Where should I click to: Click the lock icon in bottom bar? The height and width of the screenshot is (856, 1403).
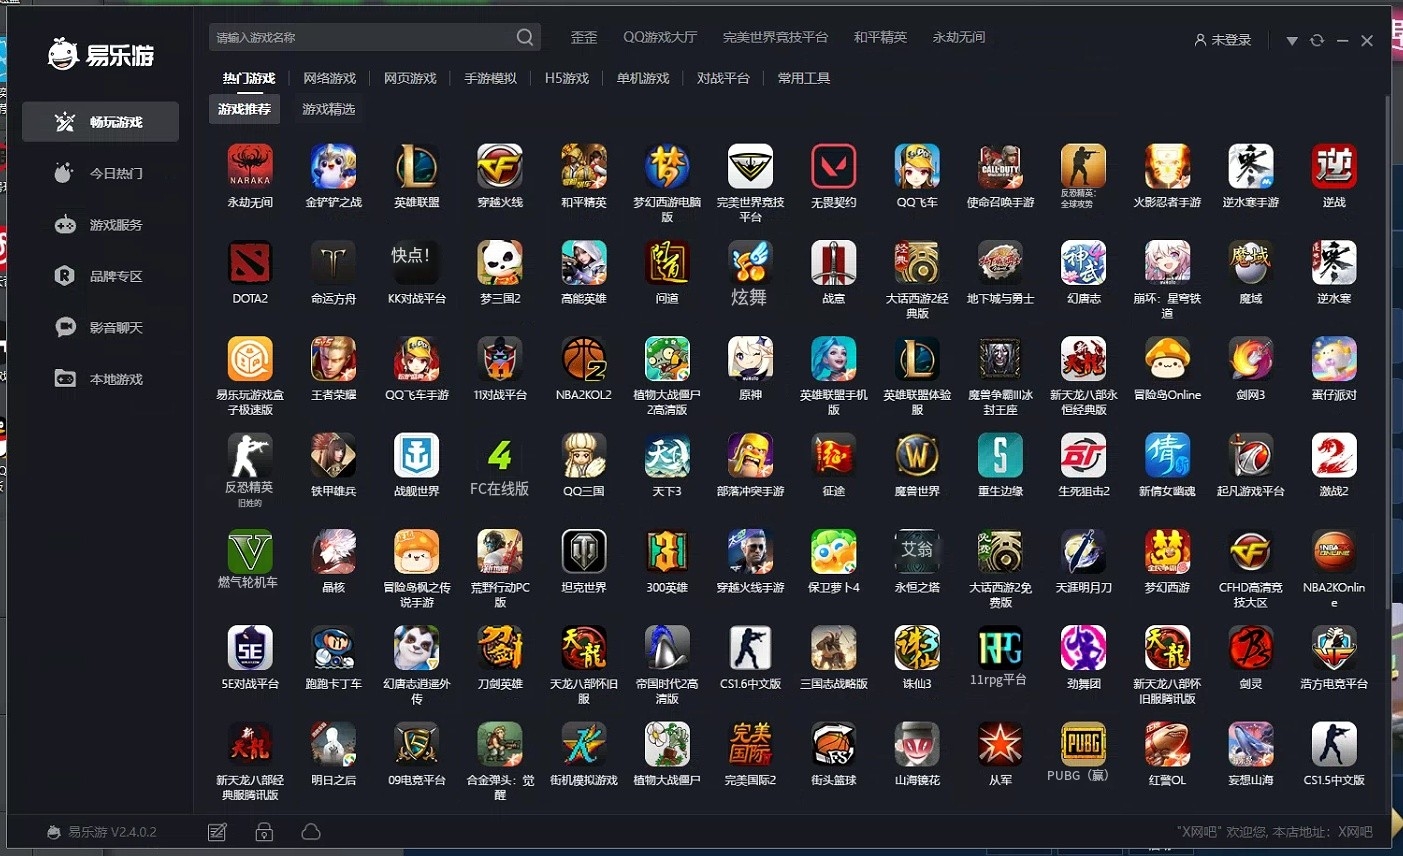264,832
